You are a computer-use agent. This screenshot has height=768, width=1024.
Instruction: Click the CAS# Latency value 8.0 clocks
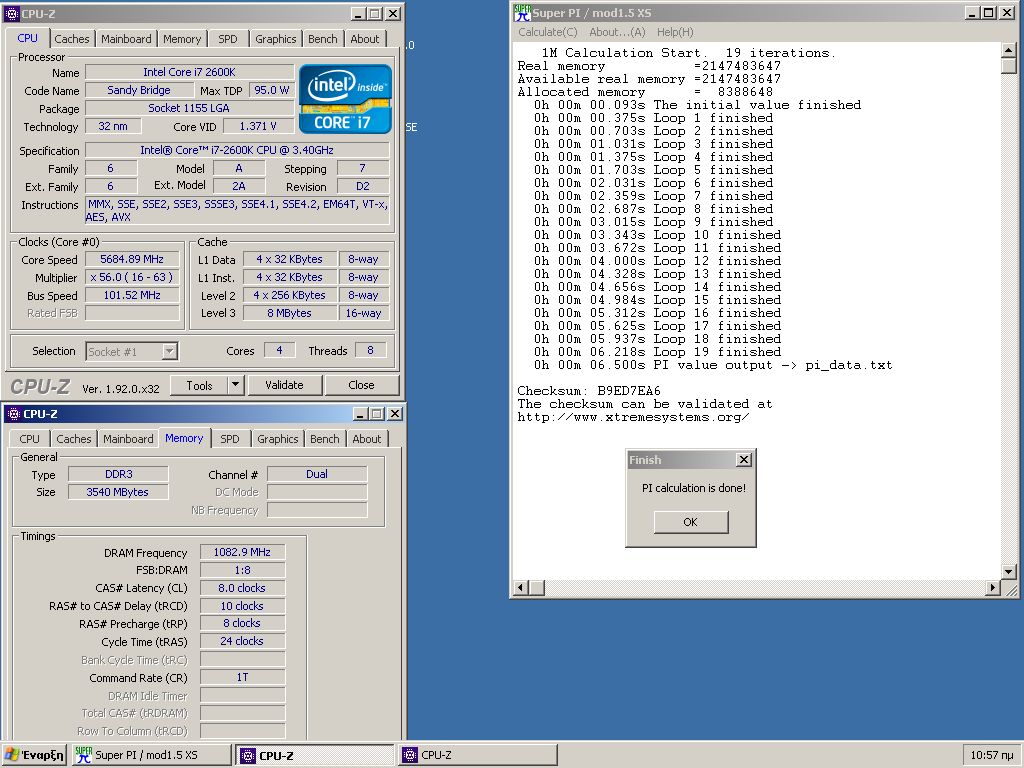[x=242, y=588]
